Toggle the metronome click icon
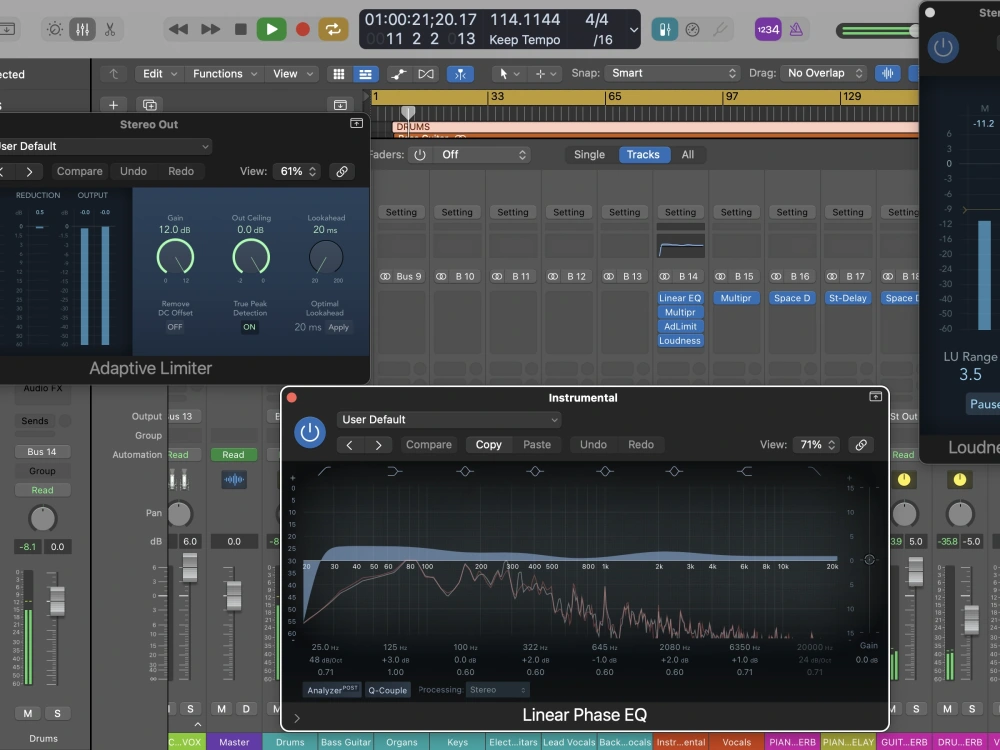The width and height of the screenshot is (1000, 750). click(x=796, y=29)
